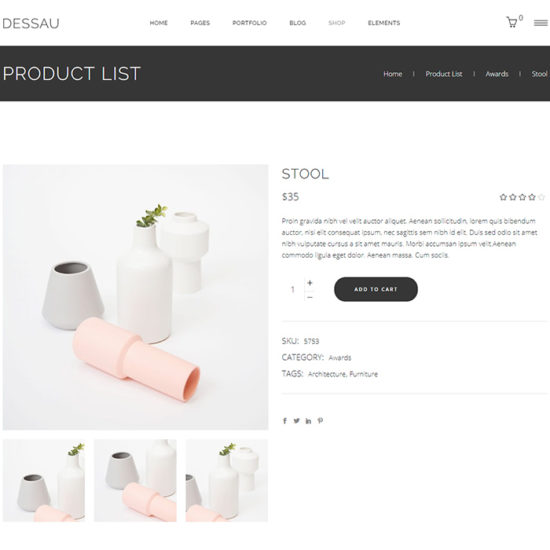Screen dimensions: 550x550
Task: Open the Pages menu
Action: [x=200, y=23]
